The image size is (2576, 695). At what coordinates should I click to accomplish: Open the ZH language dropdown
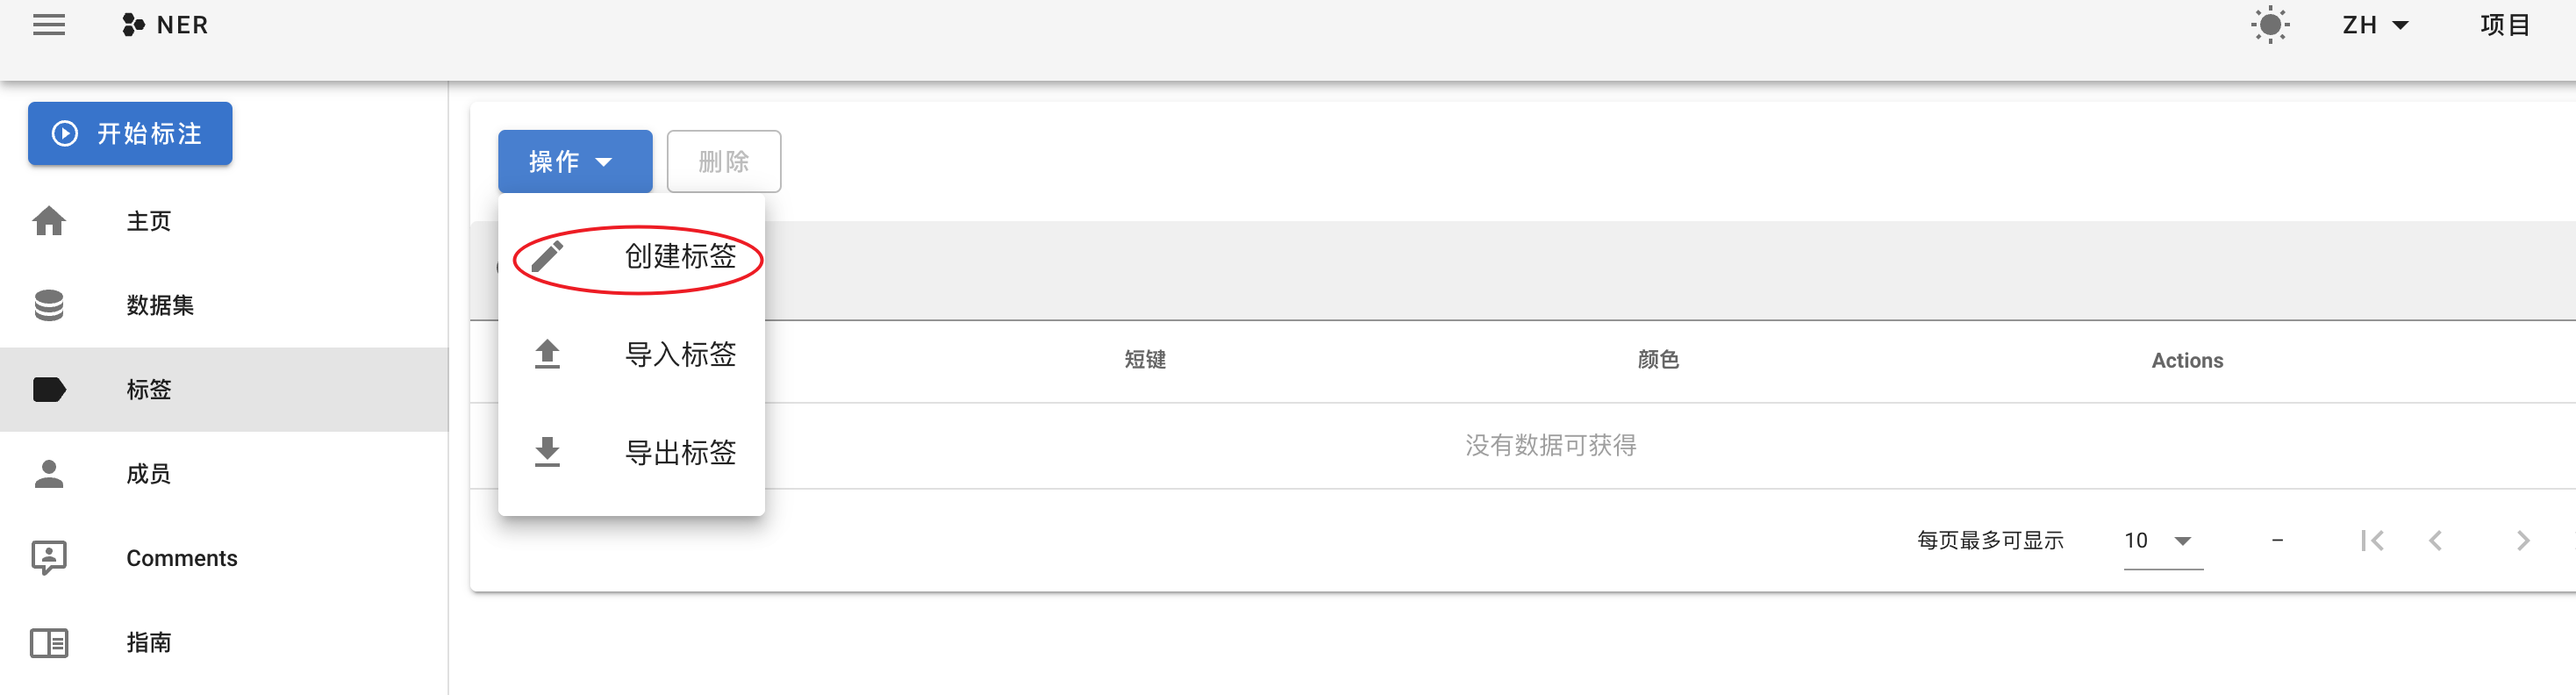point(2374,25)
